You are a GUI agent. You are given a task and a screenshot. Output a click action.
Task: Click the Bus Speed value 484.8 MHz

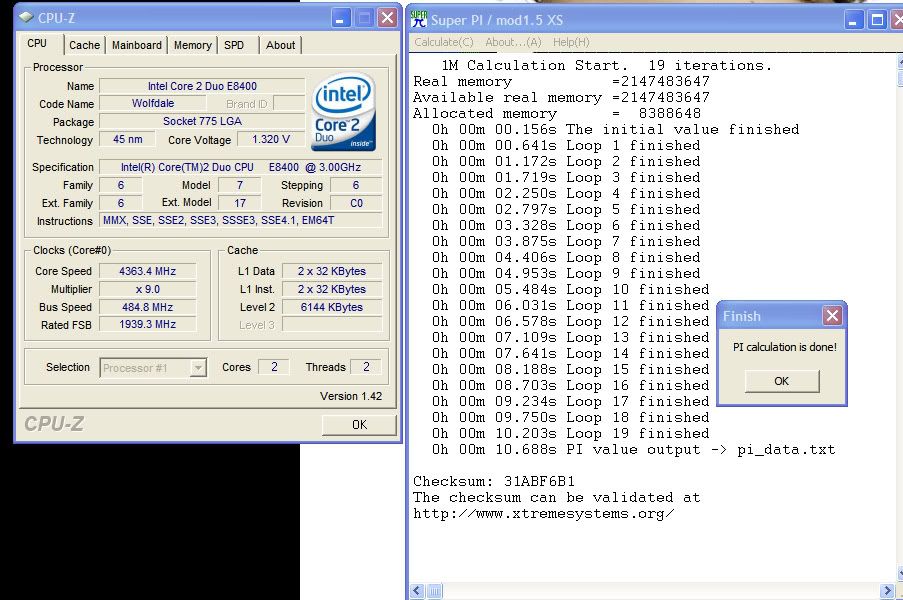pyautogui.click(x=147, y=307)
